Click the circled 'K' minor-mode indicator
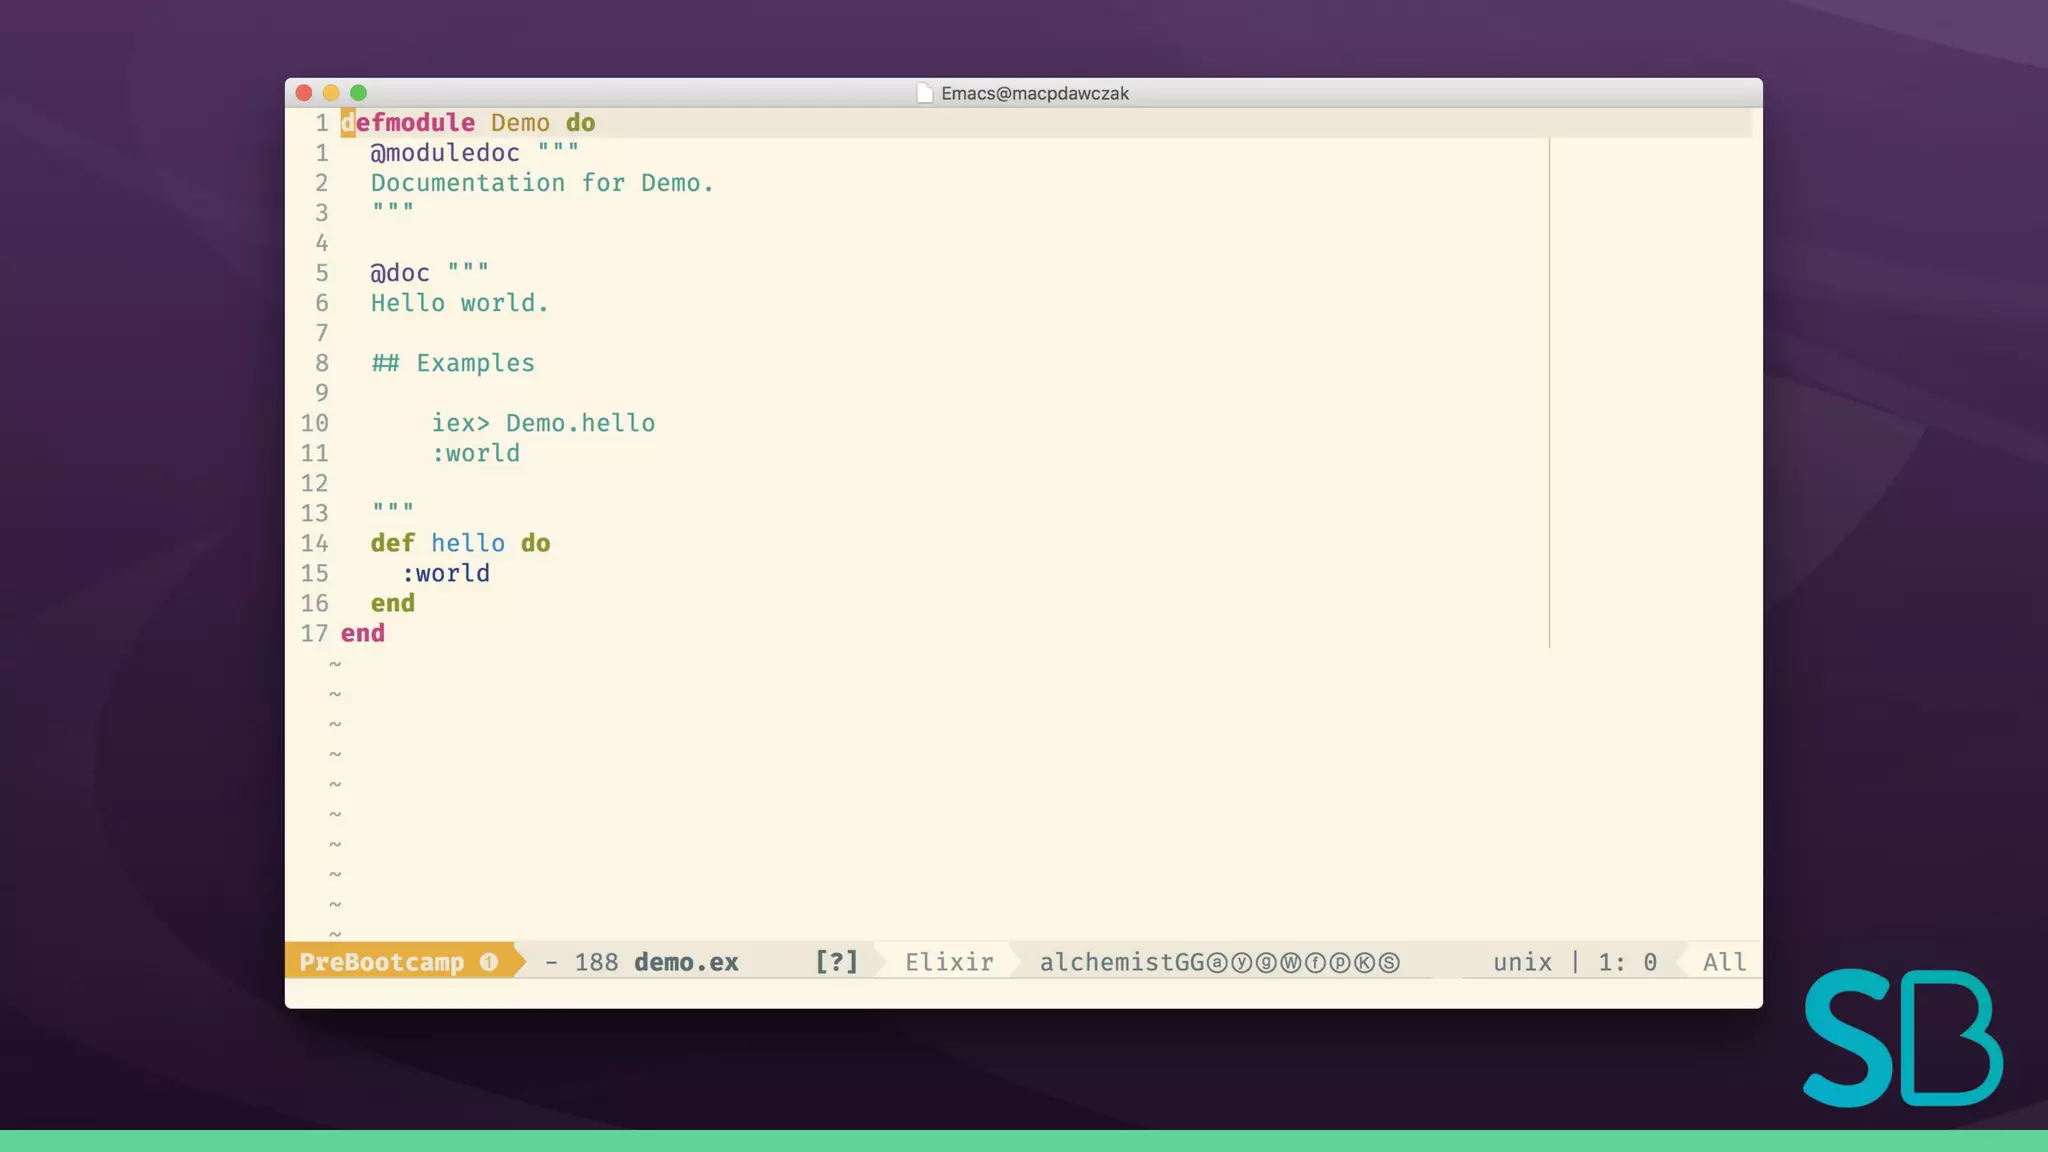This screenshot has width=2048, height=1152. (1364, 963)
